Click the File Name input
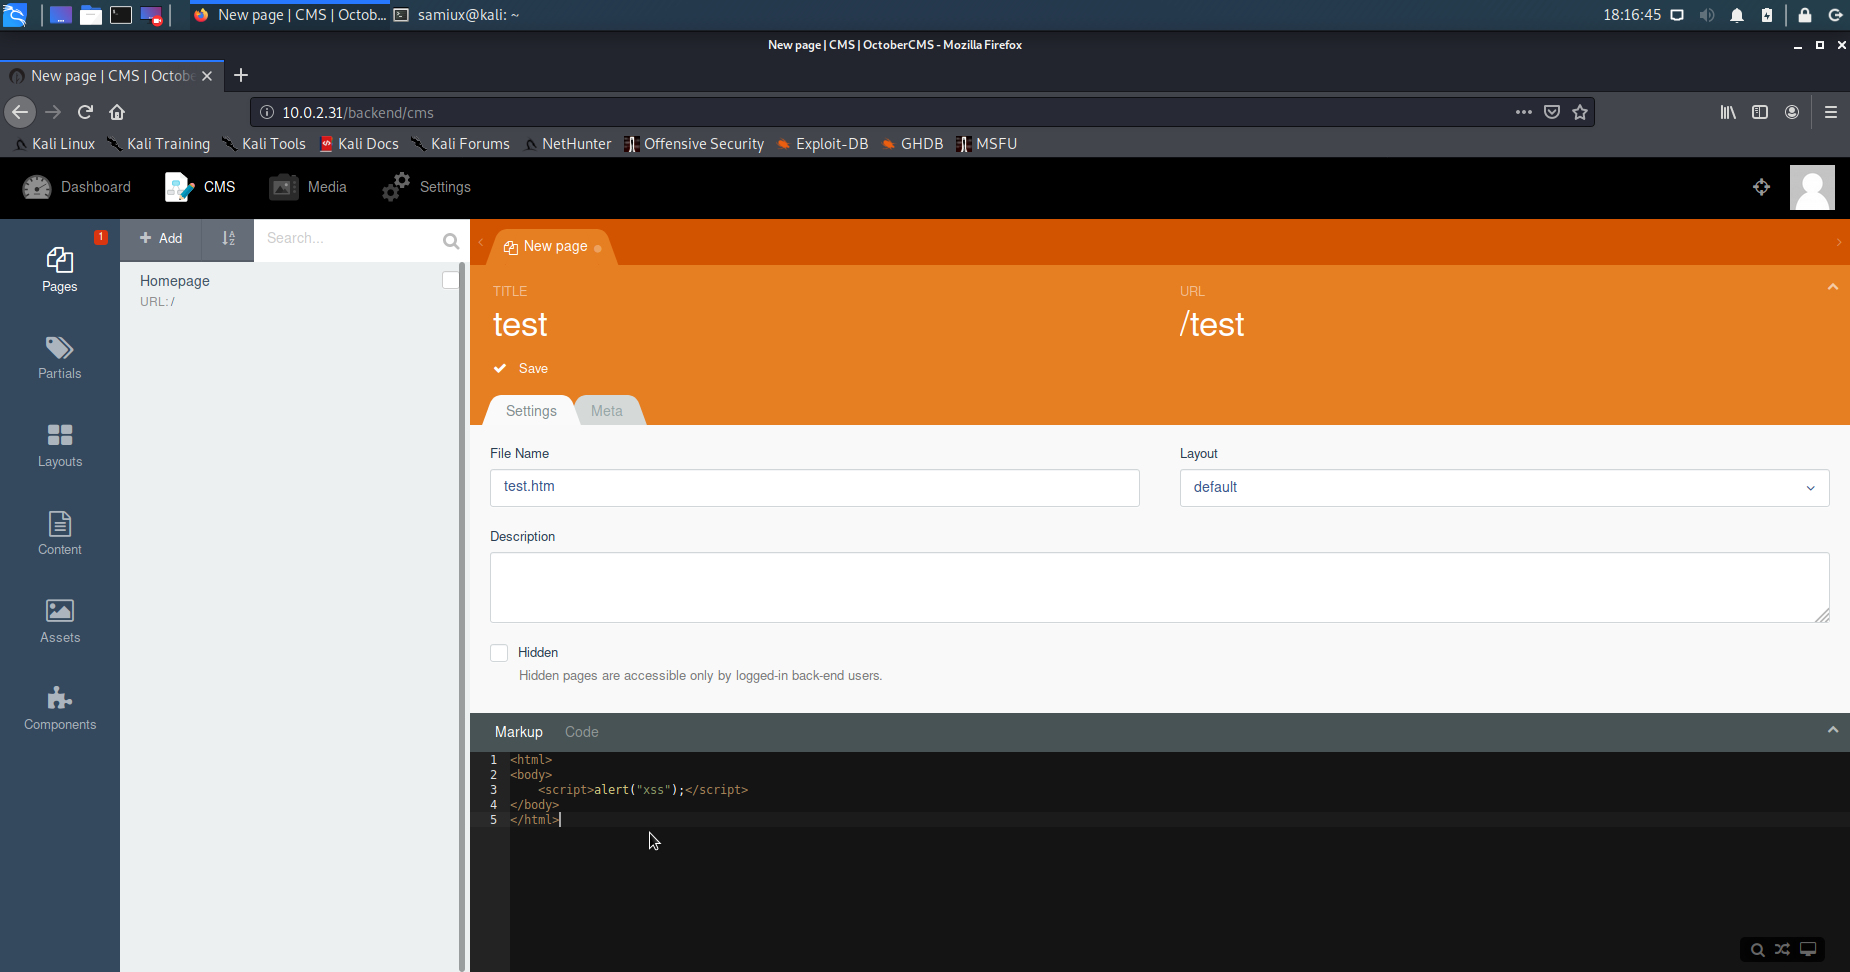This screenshot has width=1850, height=972. coord(815,487)
